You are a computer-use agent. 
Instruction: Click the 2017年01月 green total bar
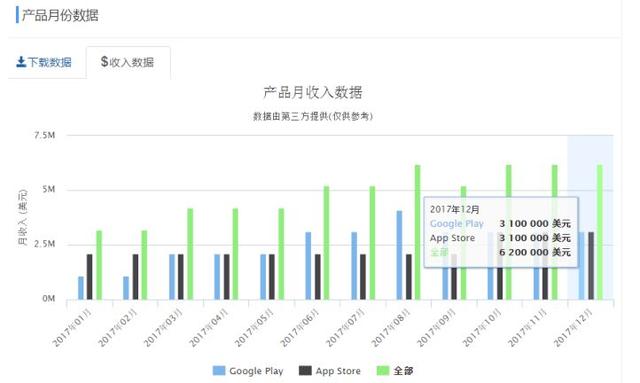(x=99, y=265)
